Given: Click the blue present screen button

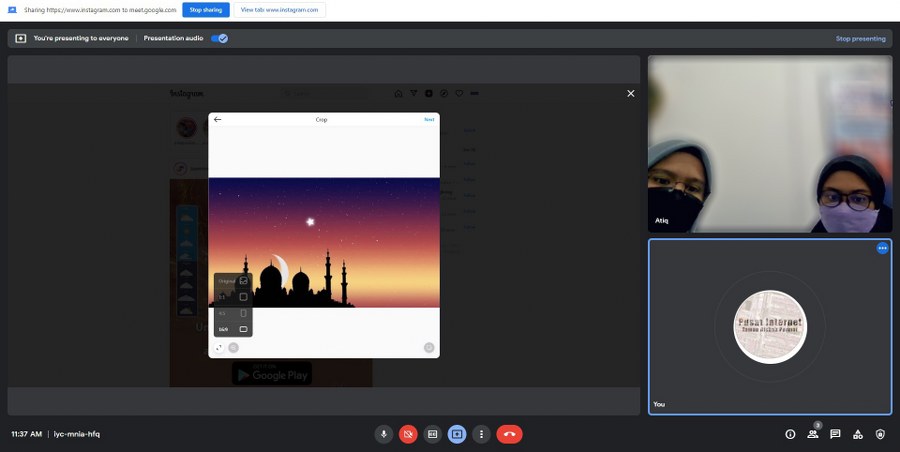Looking at the screenshot, I should click(x=457, y=434).
